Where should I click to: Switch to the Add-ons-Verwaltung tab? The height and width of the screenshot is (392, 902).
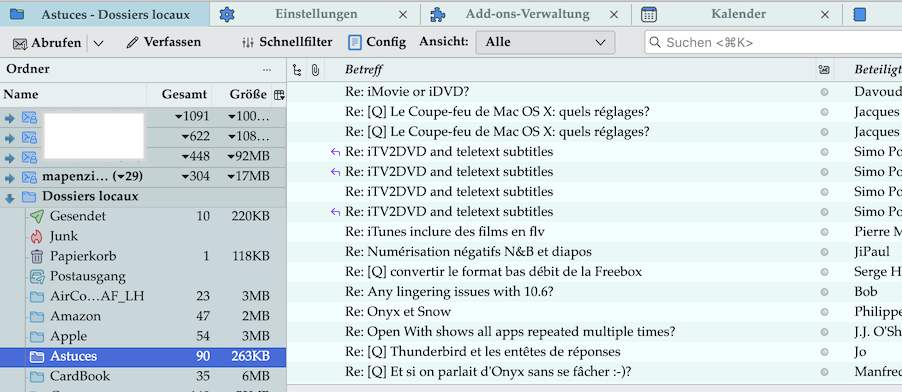click(x=527, y=14)
